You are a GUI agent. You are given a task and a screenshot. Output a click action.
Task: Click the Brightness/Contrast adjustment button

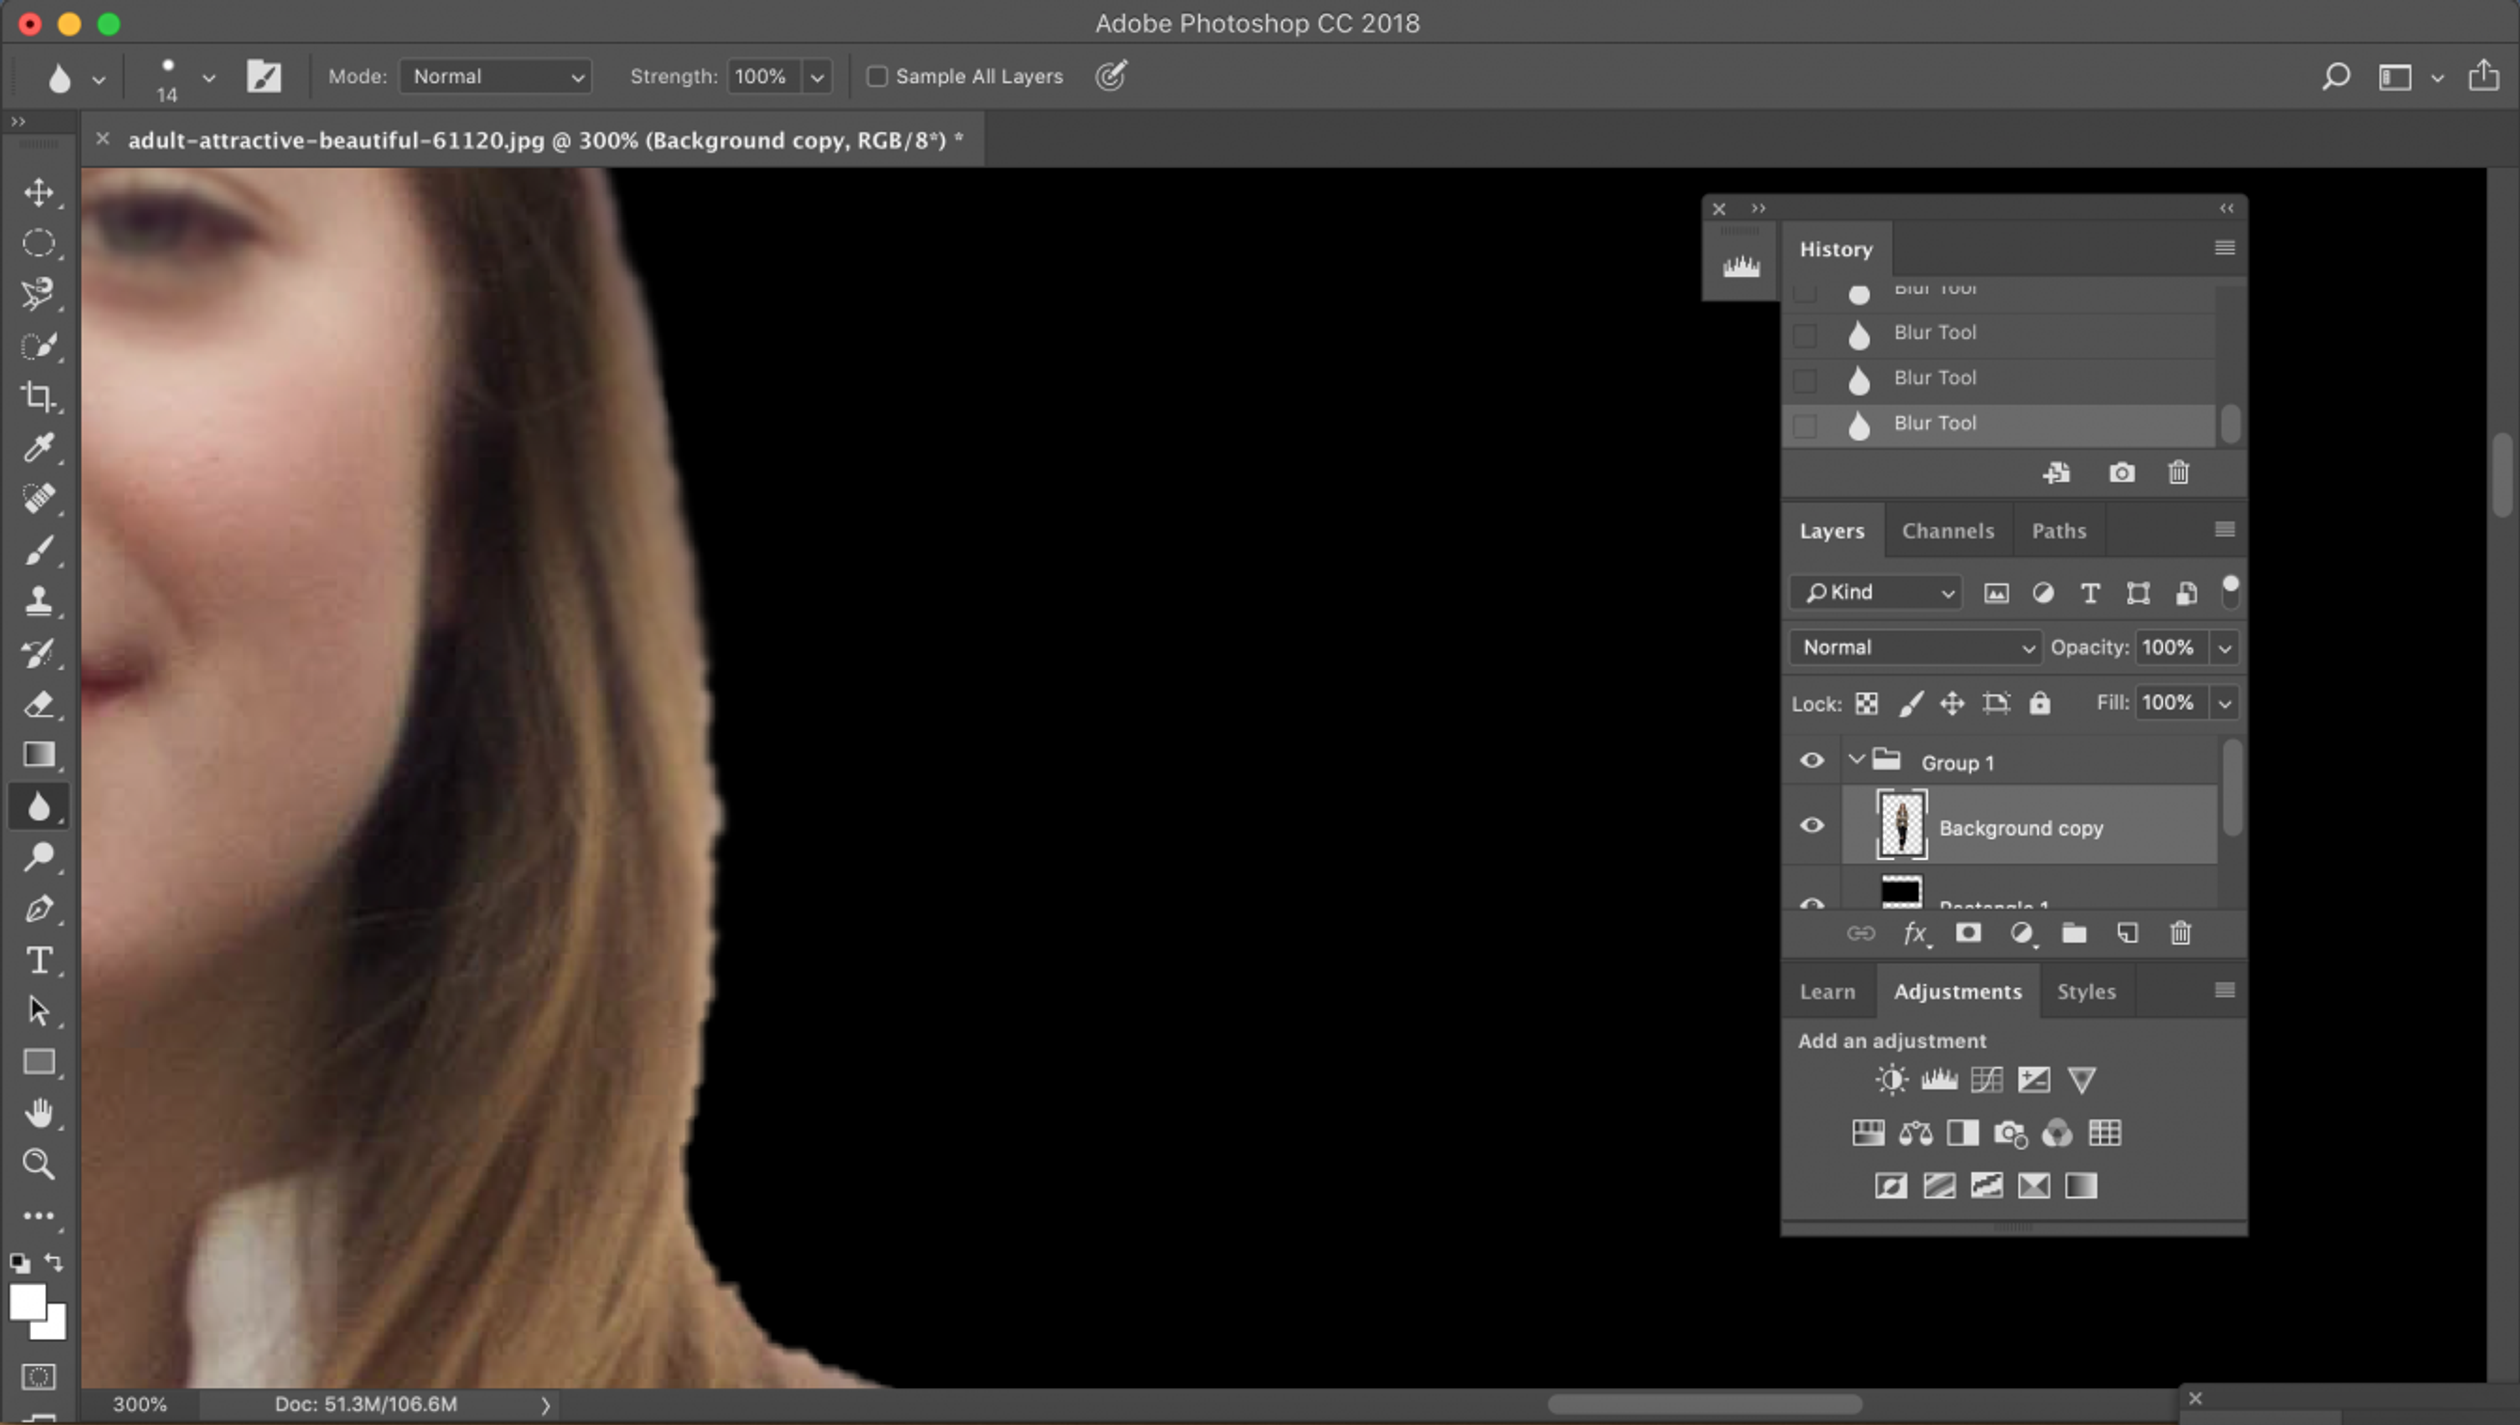pyautogui.click(x=1892, y=1079)
